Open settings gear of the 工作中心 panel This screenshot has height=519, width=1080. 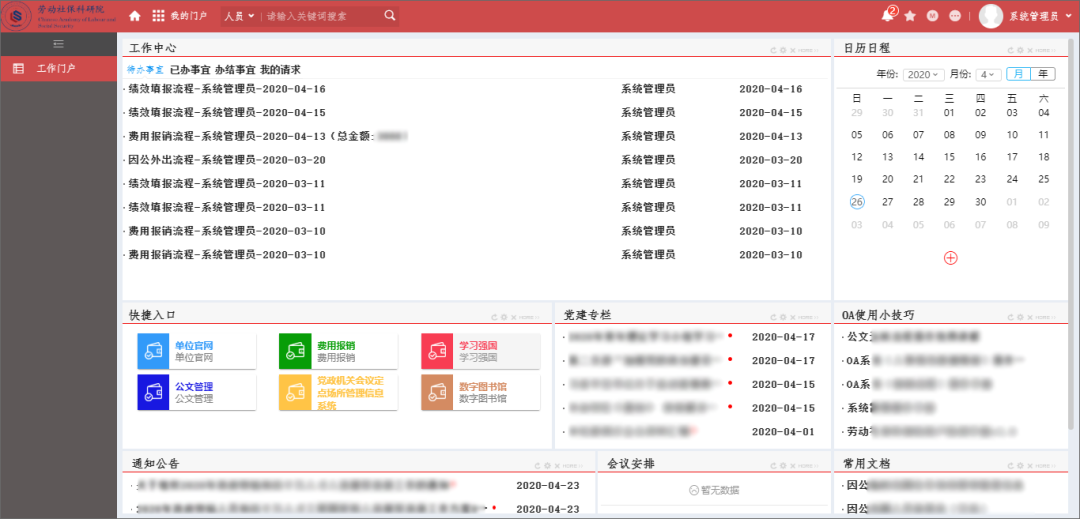783,50
